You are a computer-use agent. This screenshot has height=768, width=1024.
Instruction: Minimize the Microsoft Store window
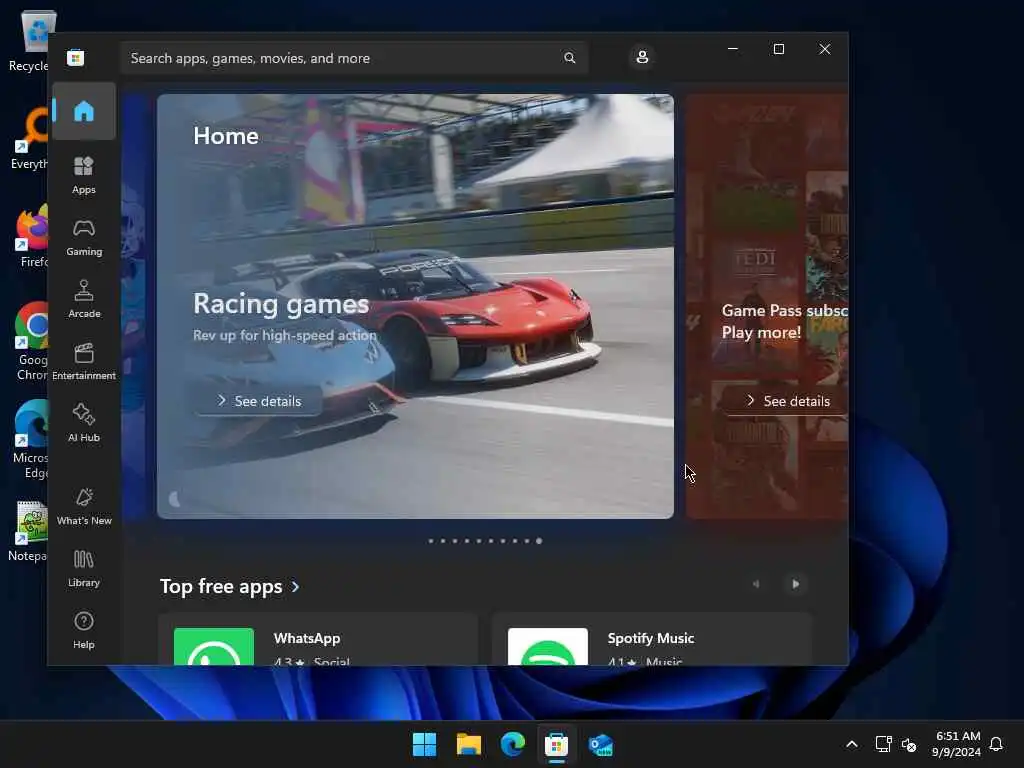point(733,49)
